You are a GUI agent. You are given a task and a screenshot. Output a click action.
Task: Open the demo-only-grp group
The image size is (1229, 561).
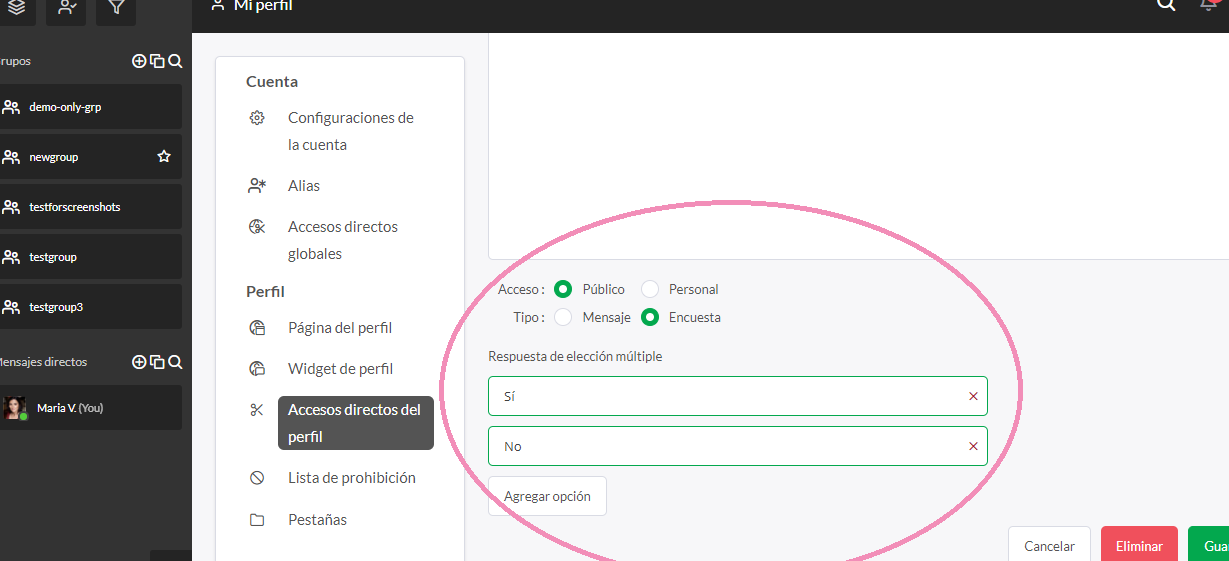90,107
